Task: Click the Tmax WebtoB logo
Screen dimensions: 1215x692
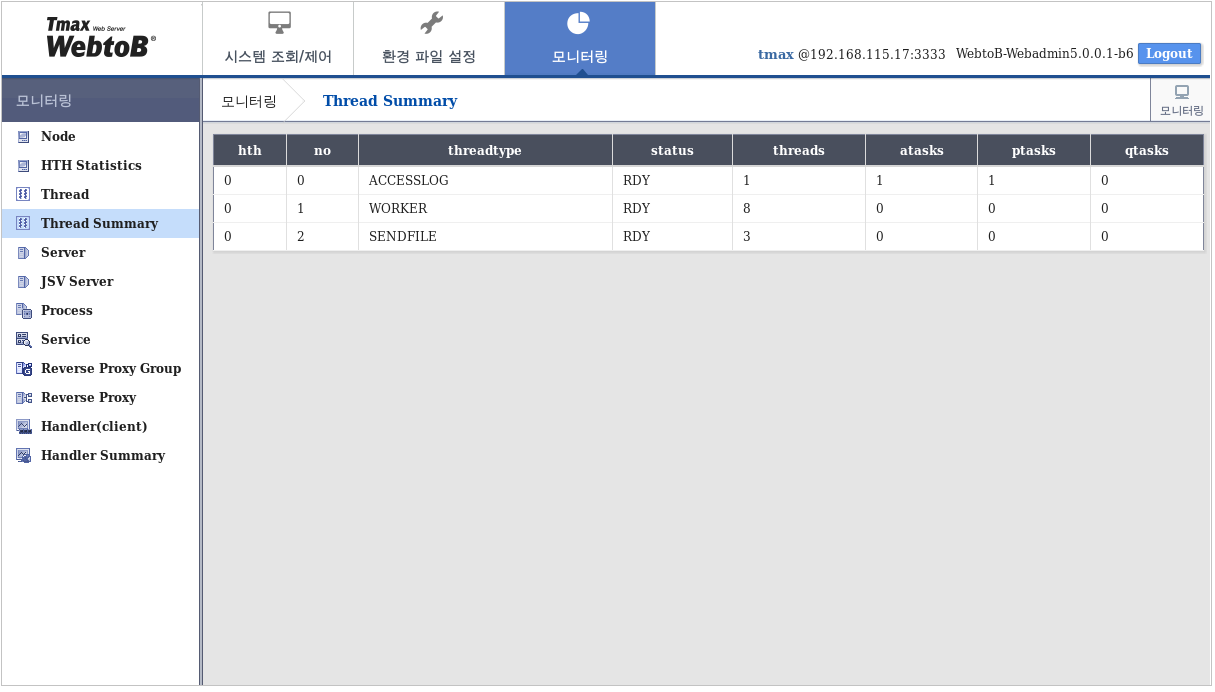Action: (100, 38)
